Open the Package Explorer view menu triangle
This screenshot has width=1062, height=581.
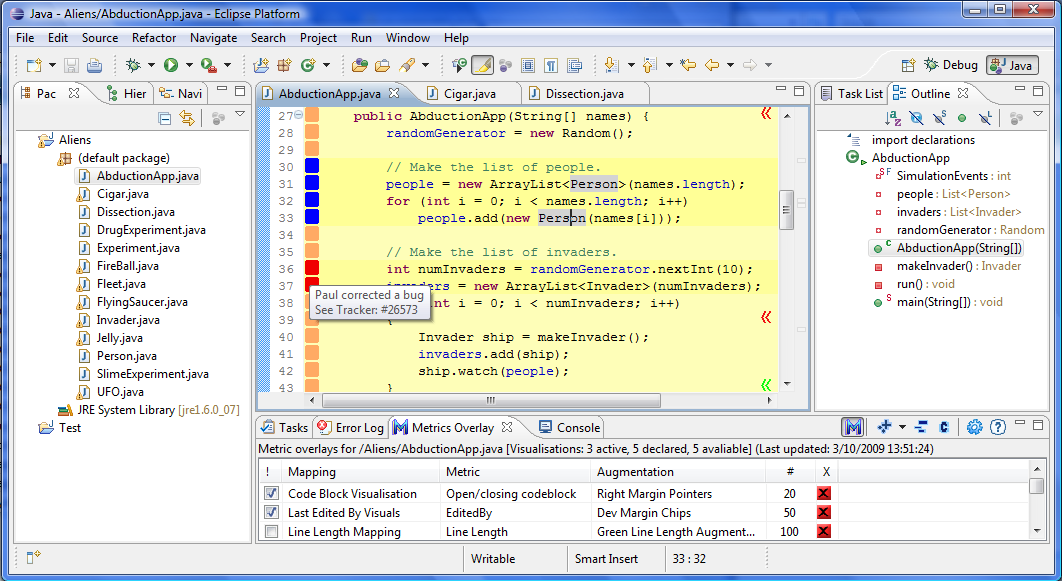pos(240,115)
